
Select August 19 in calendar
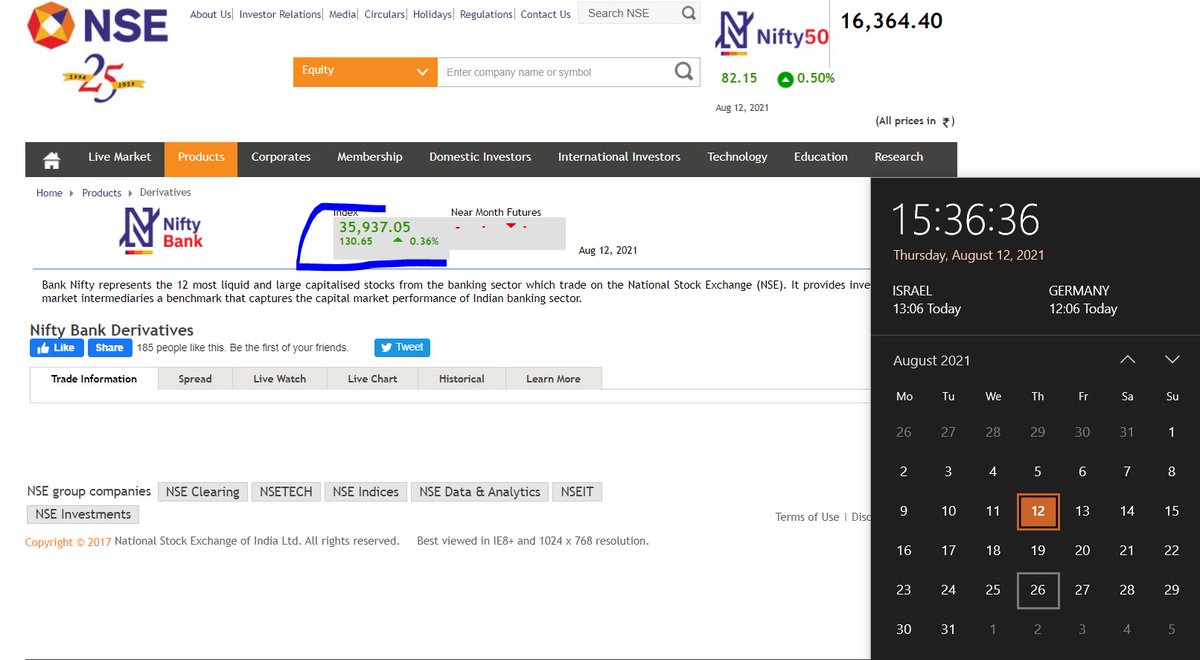click(1038, 550)
